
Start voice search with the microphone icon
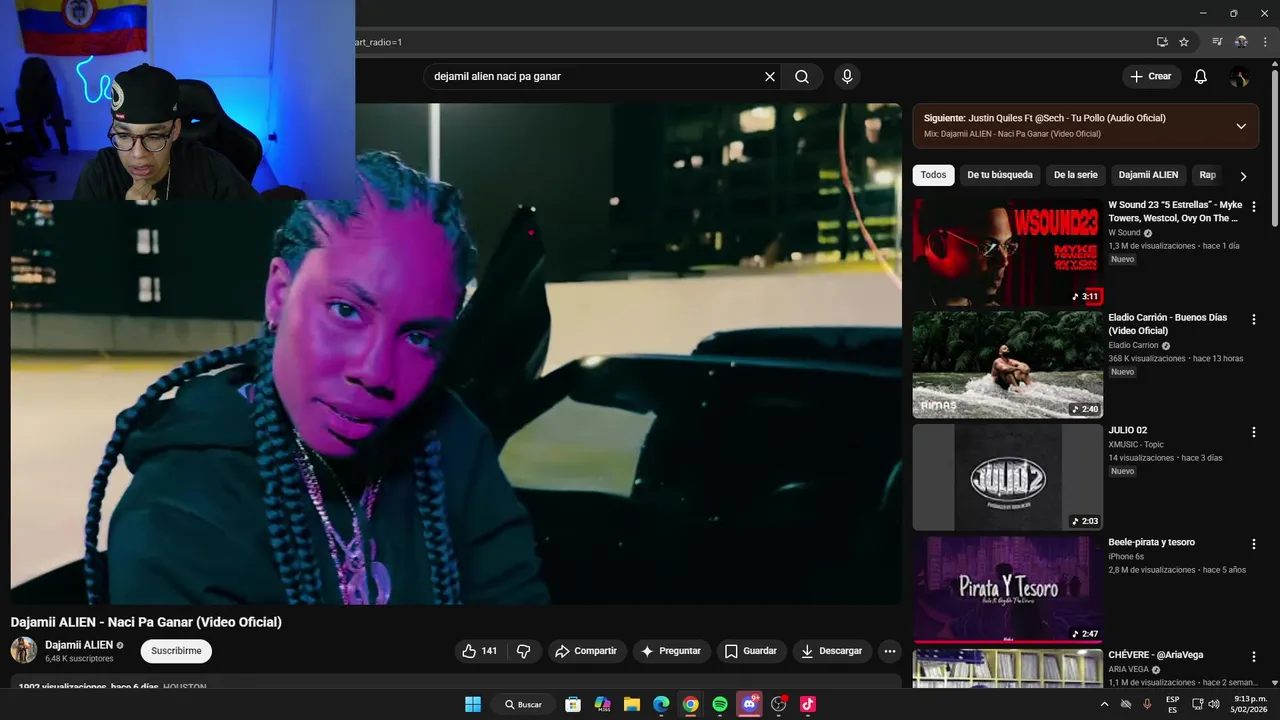point(847,77)
